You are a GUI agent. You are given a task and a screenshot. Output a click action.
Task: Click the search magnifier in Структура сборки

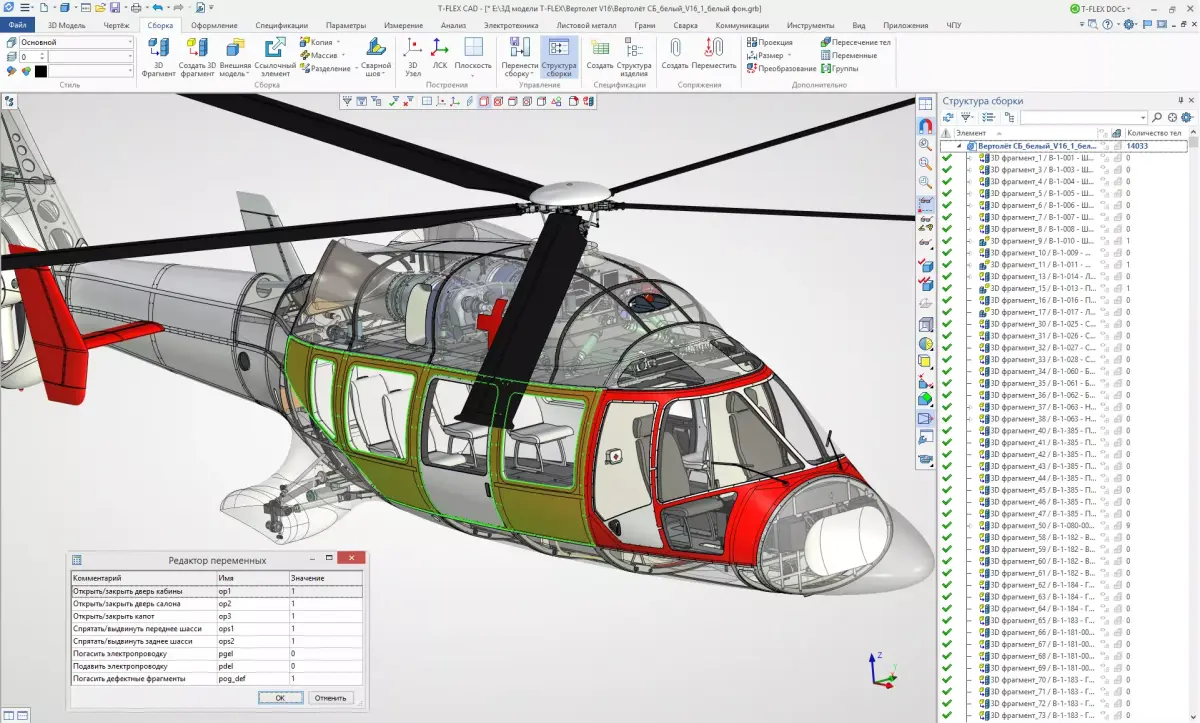1158,118
